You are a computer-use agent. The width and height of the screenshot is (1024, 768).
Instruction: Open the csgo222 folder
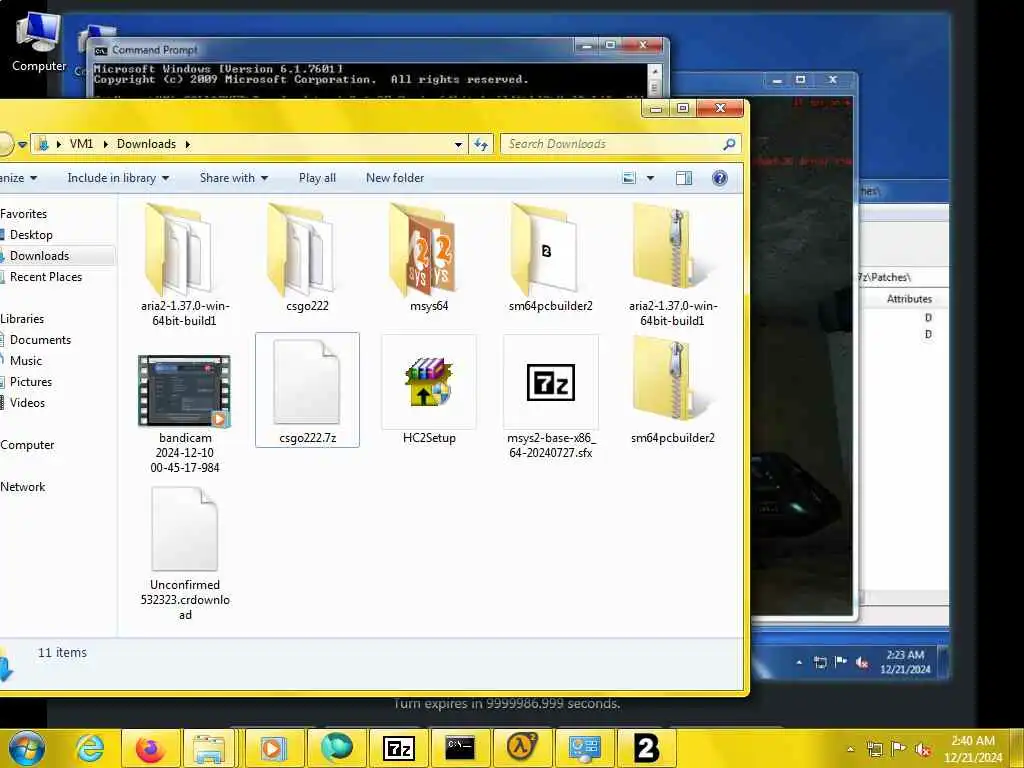coord(307,257)
